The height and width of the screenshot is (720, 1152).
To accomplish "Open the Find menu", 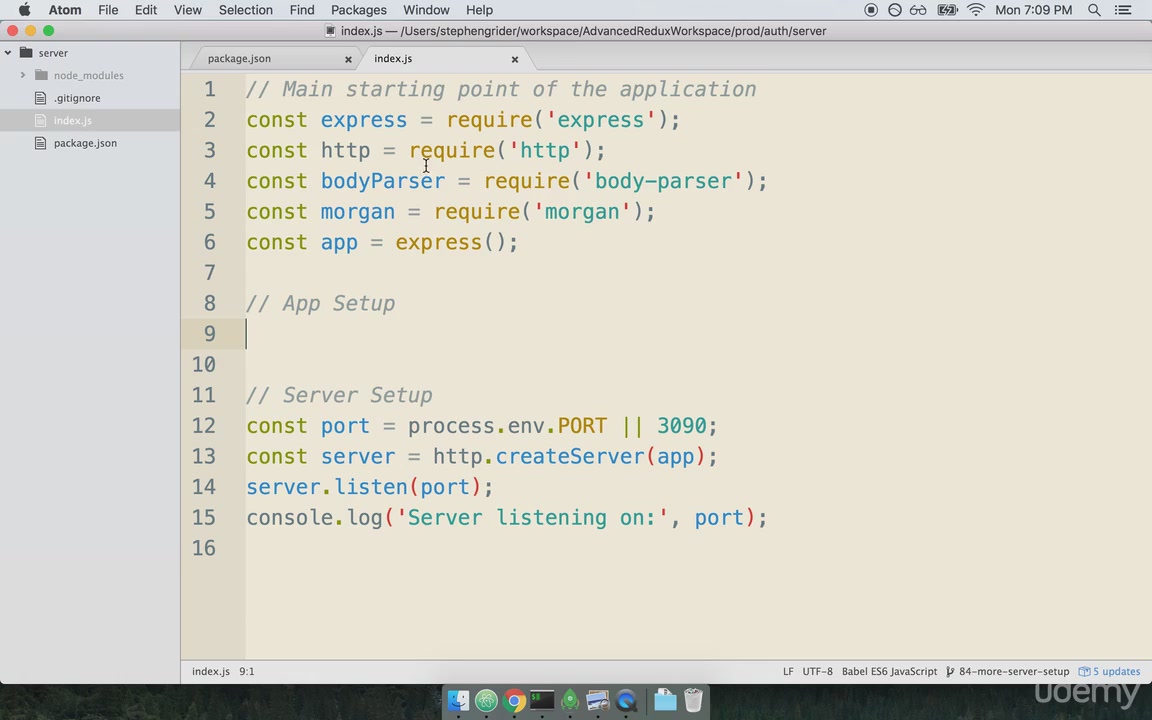I will coord(301,10).
